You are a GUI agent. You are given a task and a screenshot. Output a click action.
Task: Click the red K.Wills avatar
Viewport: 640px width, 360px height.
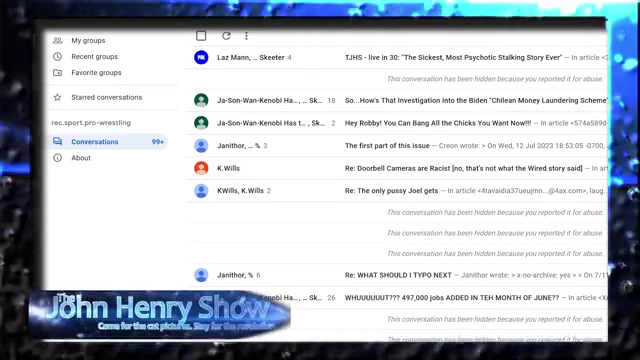coord(201,168)
